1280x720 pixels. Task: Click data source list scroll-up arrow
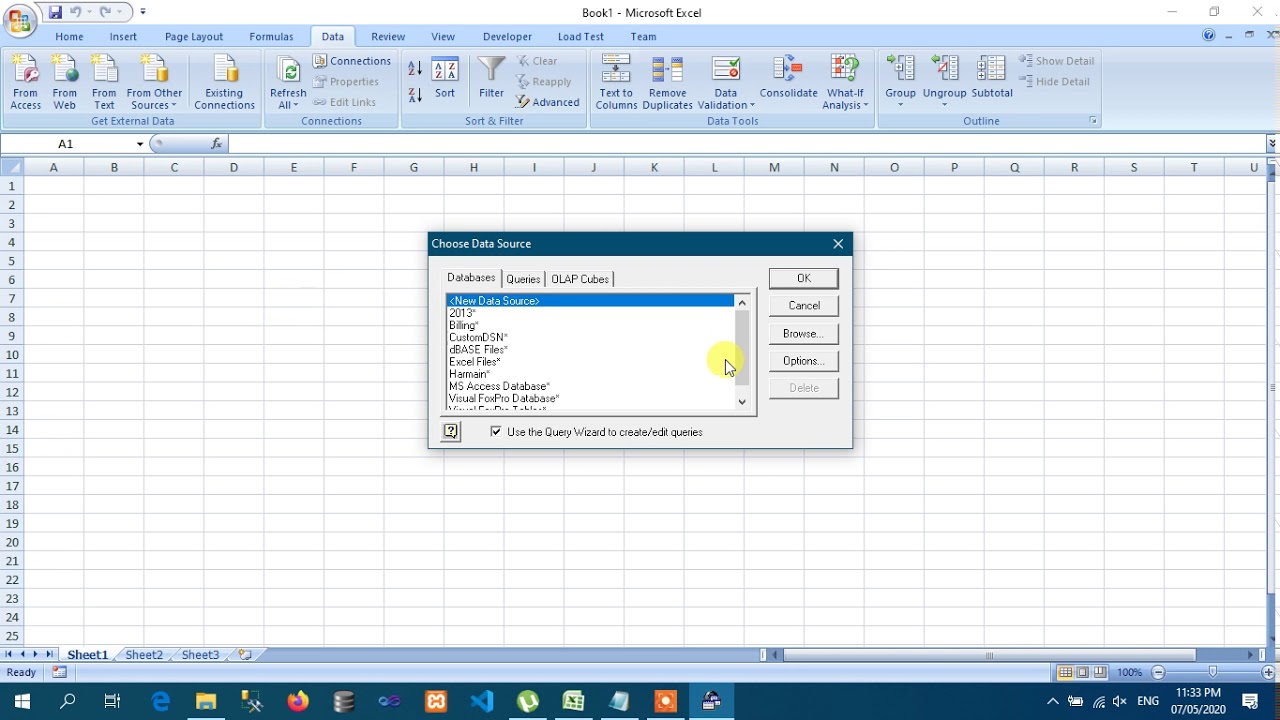(x=742, y=302)
